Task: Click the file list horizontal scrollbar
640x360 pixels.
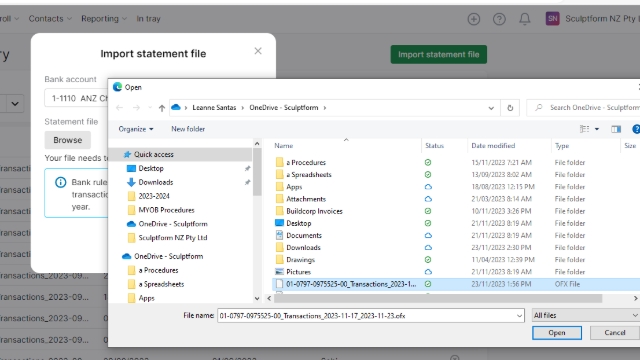Action: point(438,298)
